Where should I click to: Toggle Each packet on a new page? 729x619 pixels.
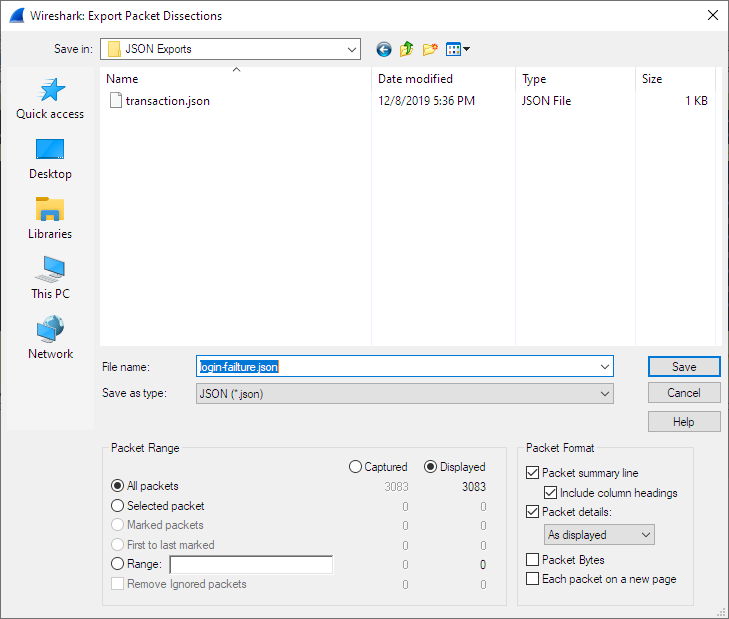533,579
